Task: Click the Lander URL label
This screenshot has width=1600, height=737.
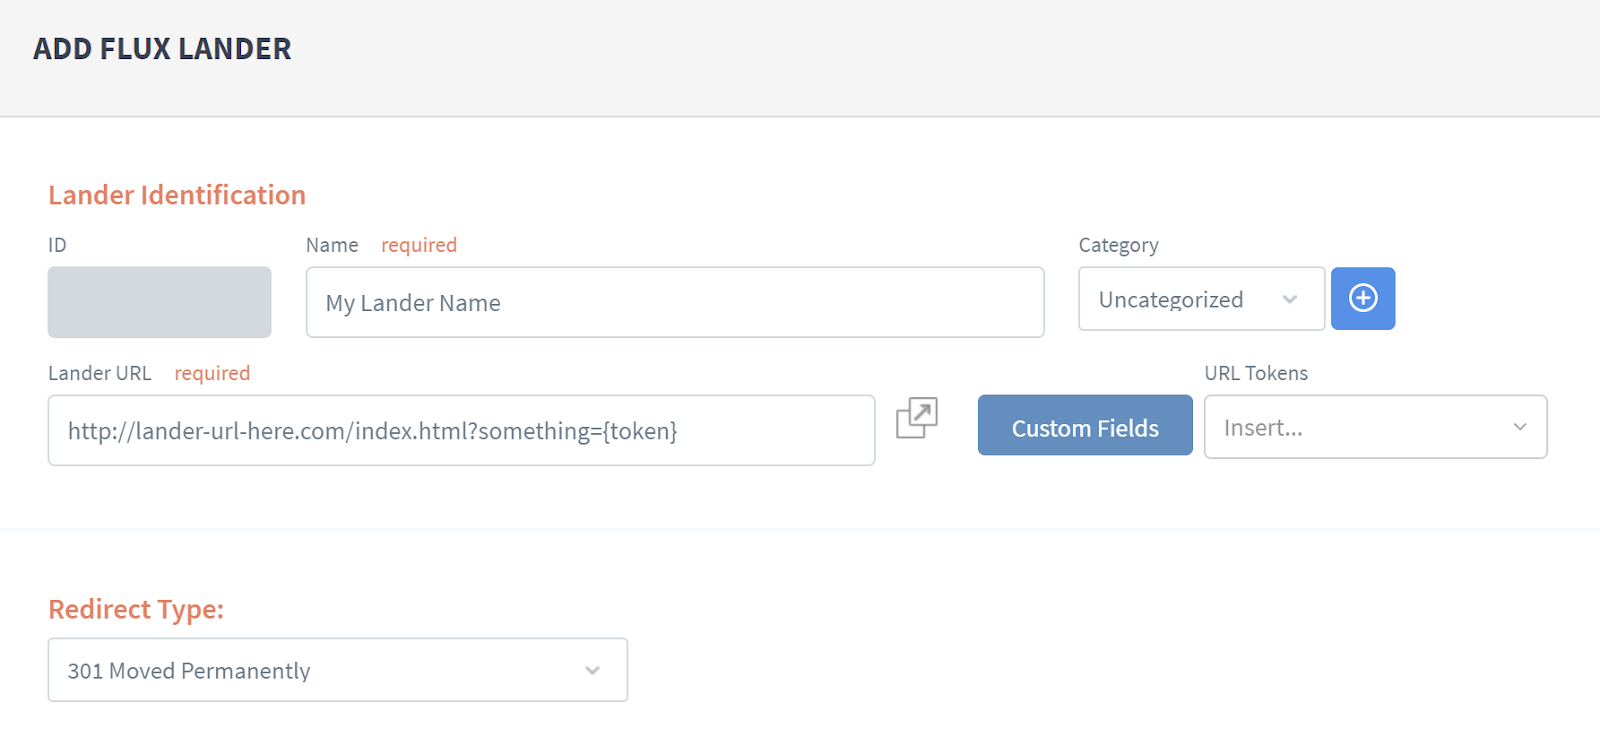Action: click(x=100, y=373)
